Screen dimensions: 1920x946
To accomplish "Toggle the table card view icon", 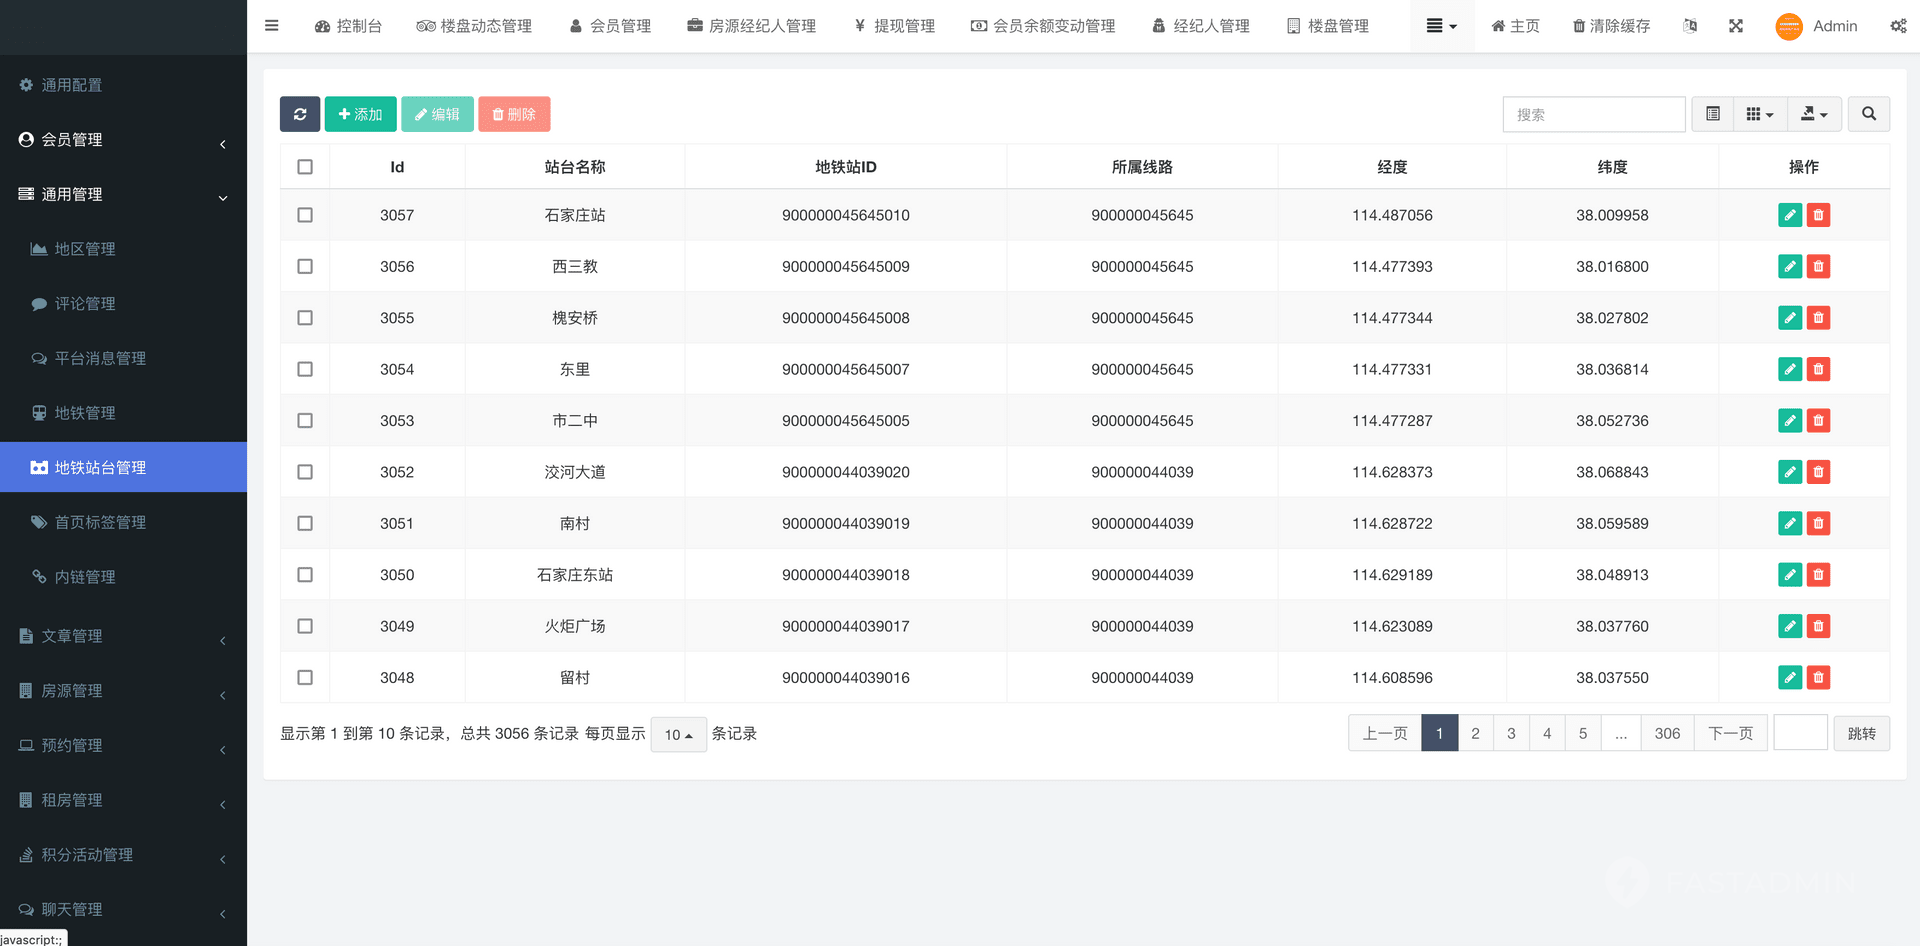I will coord(1712,114).
